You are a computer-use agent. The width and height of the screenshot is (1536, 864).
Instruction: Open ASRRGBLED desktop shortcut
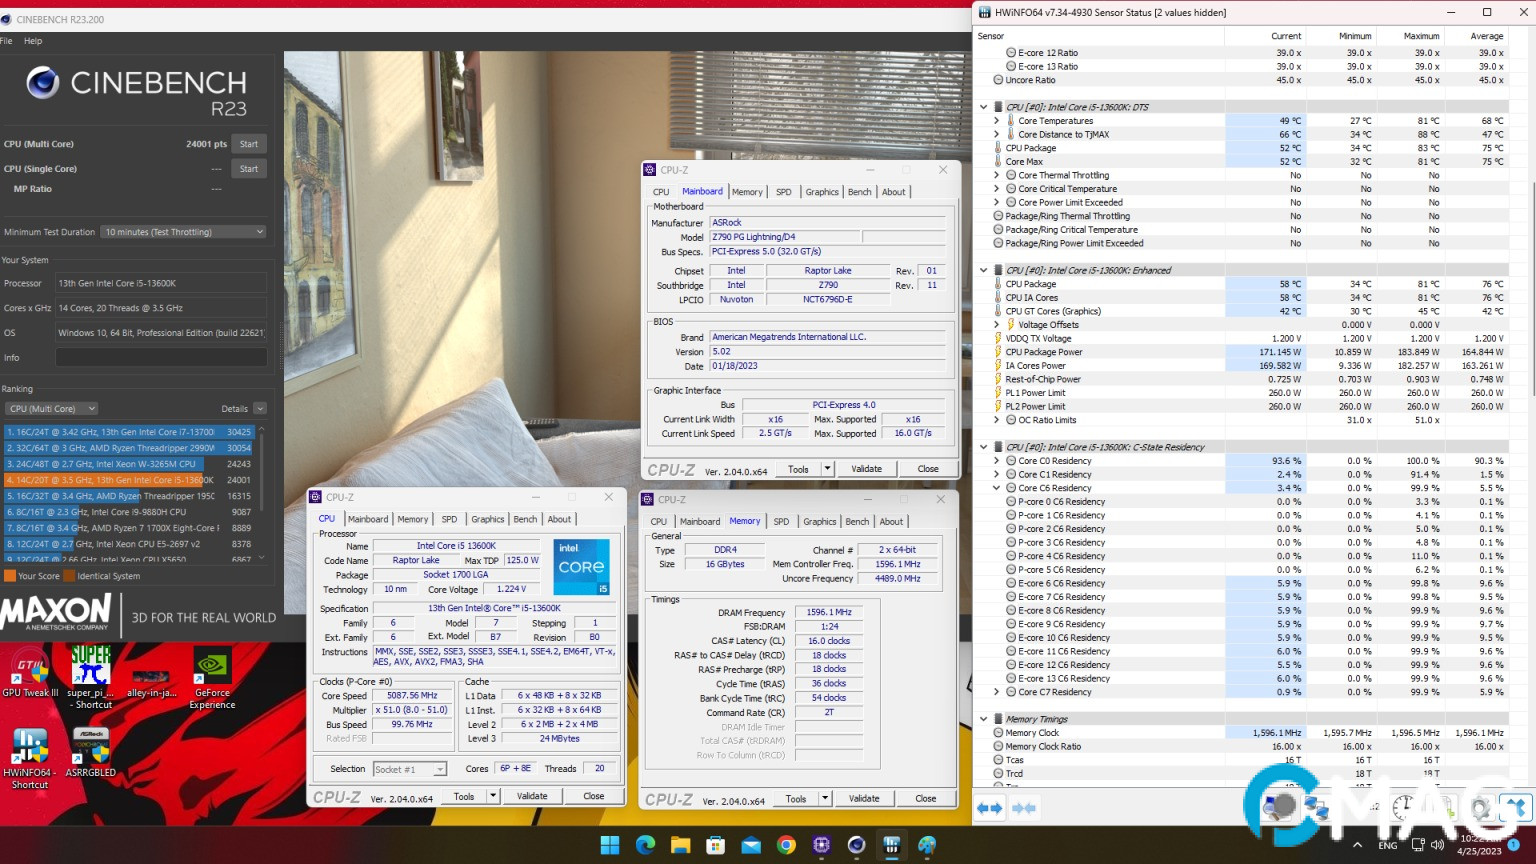(x=90, y=751)
